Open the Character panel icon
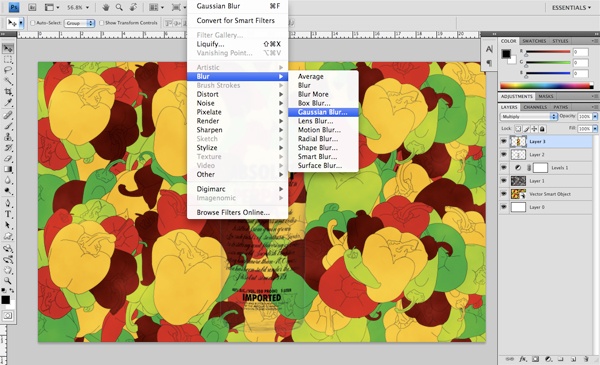The height and width of the screenshot is (365, 600). [x=489, y=49]
